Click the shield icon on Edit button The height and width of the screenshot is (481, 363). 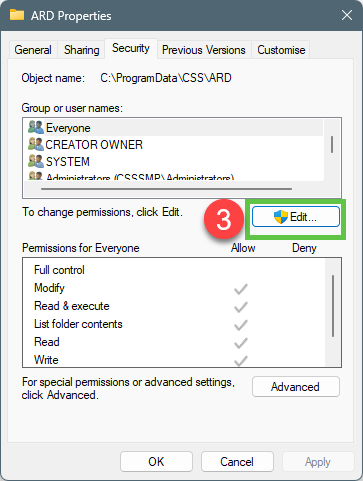(281, 217)
